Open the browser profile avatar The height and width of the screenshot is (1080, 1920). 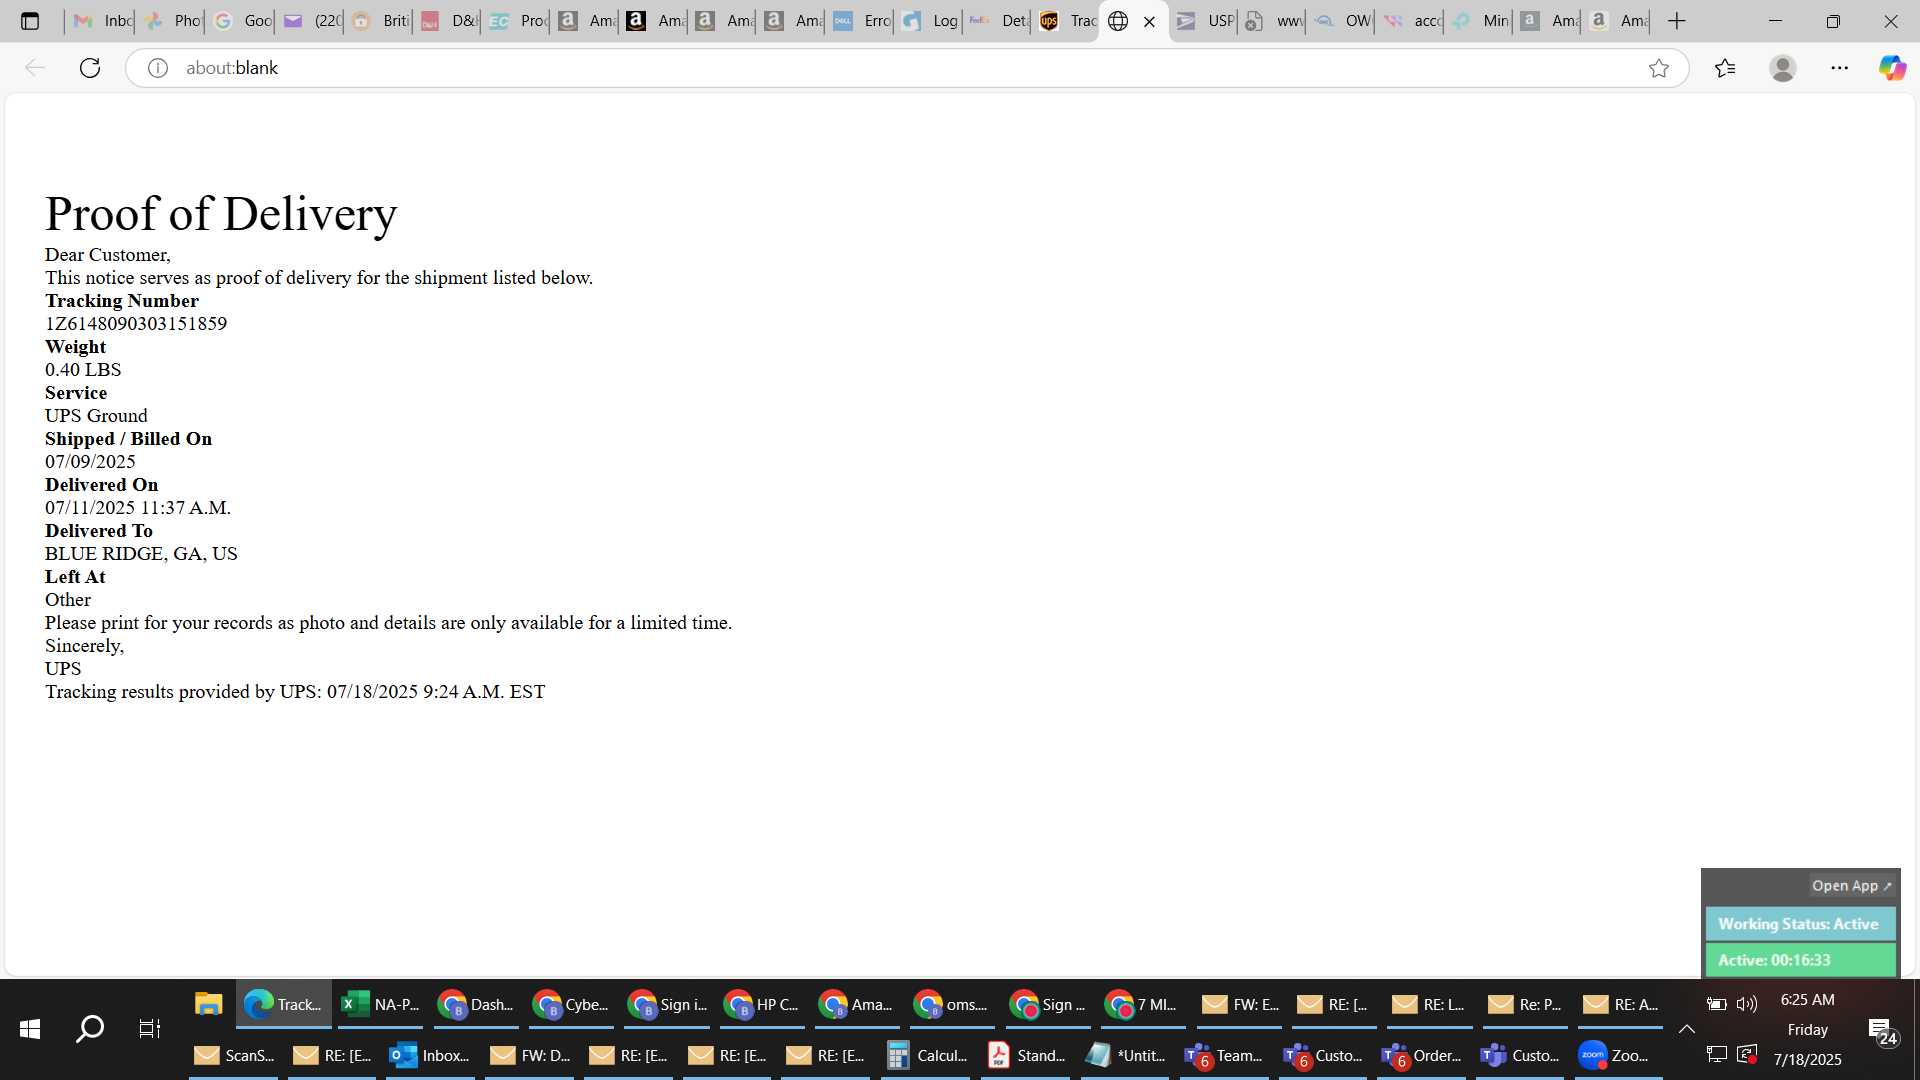tap(1783, 68)
